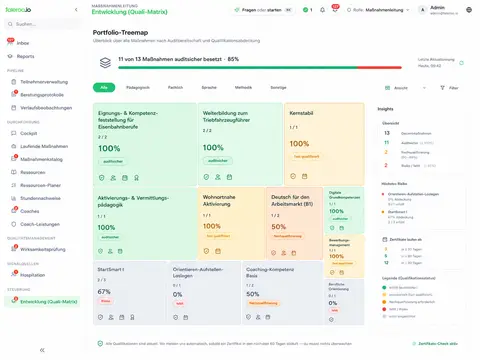Open Coach-Leistungen
The height and width of the screenshot is (360, 480).
click(x=40, y=224)
